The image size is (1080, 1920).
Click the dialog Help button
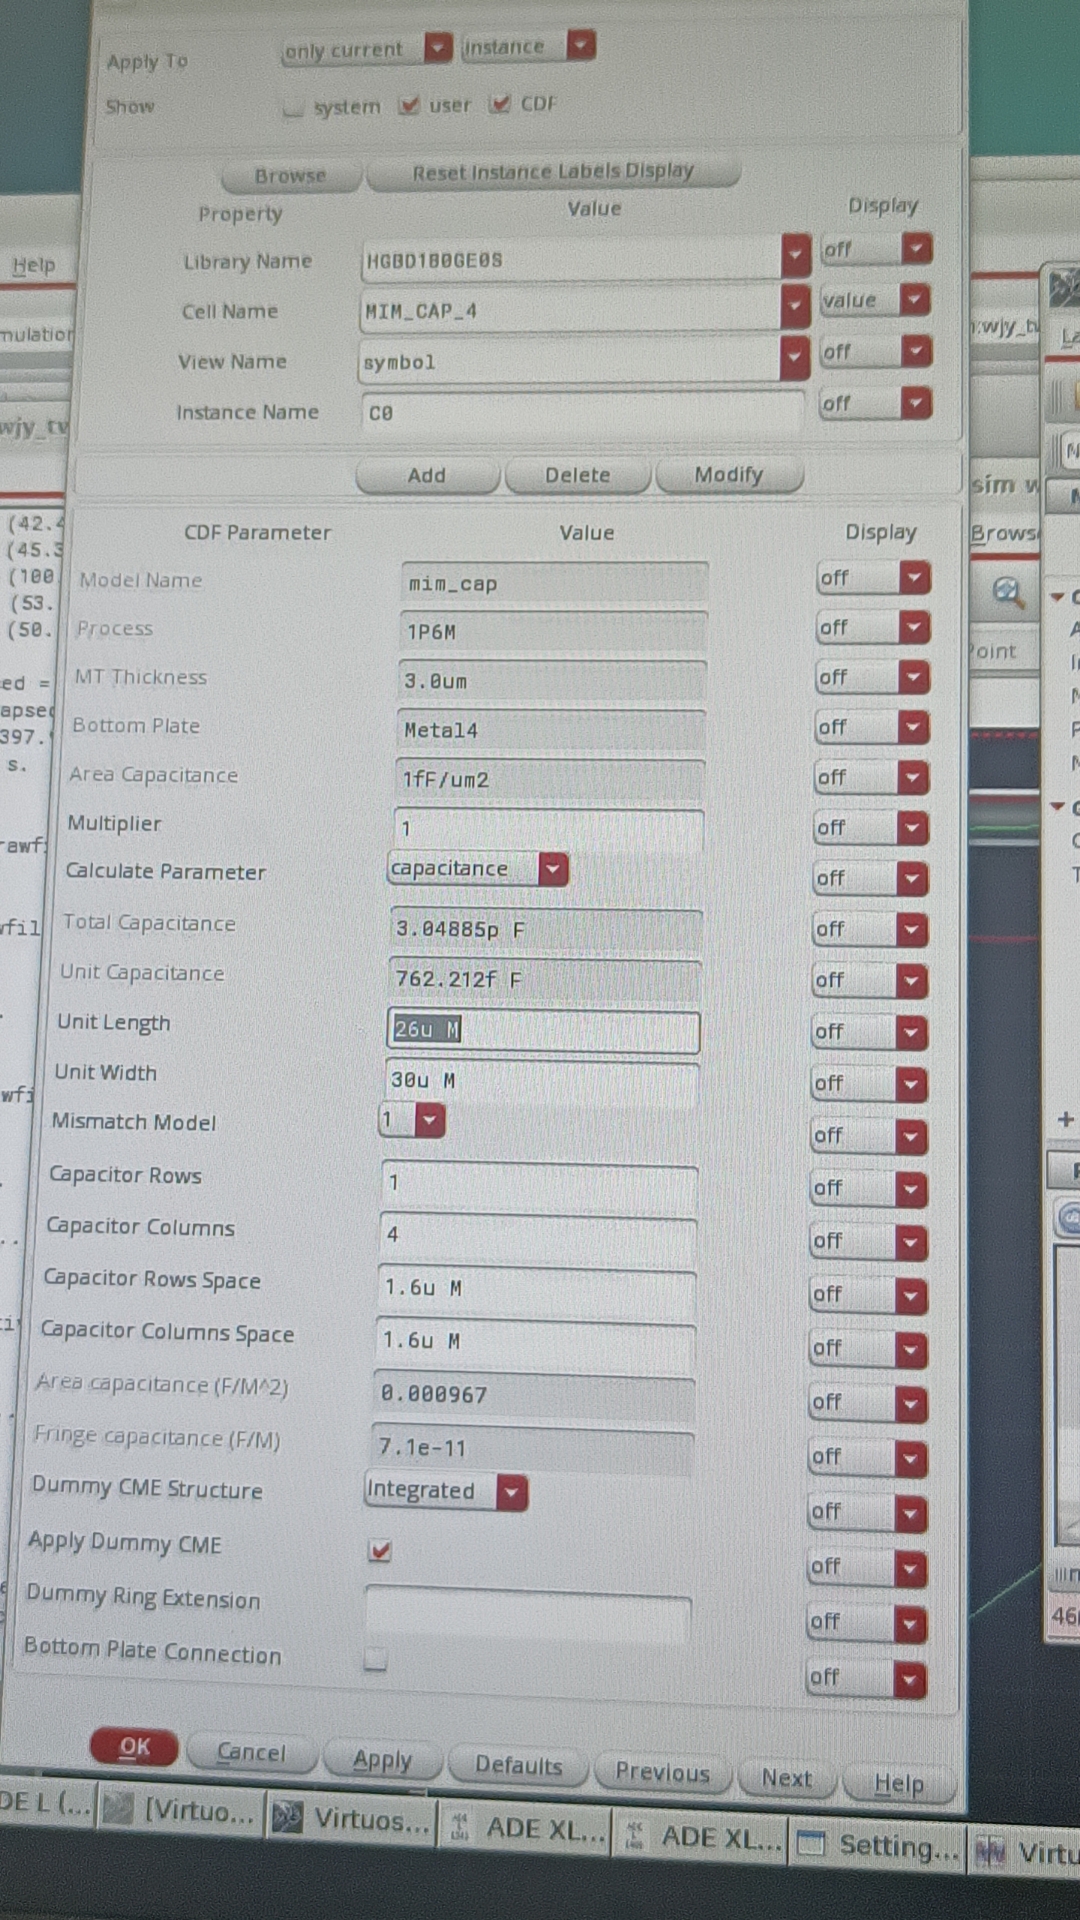(899, 1783)
